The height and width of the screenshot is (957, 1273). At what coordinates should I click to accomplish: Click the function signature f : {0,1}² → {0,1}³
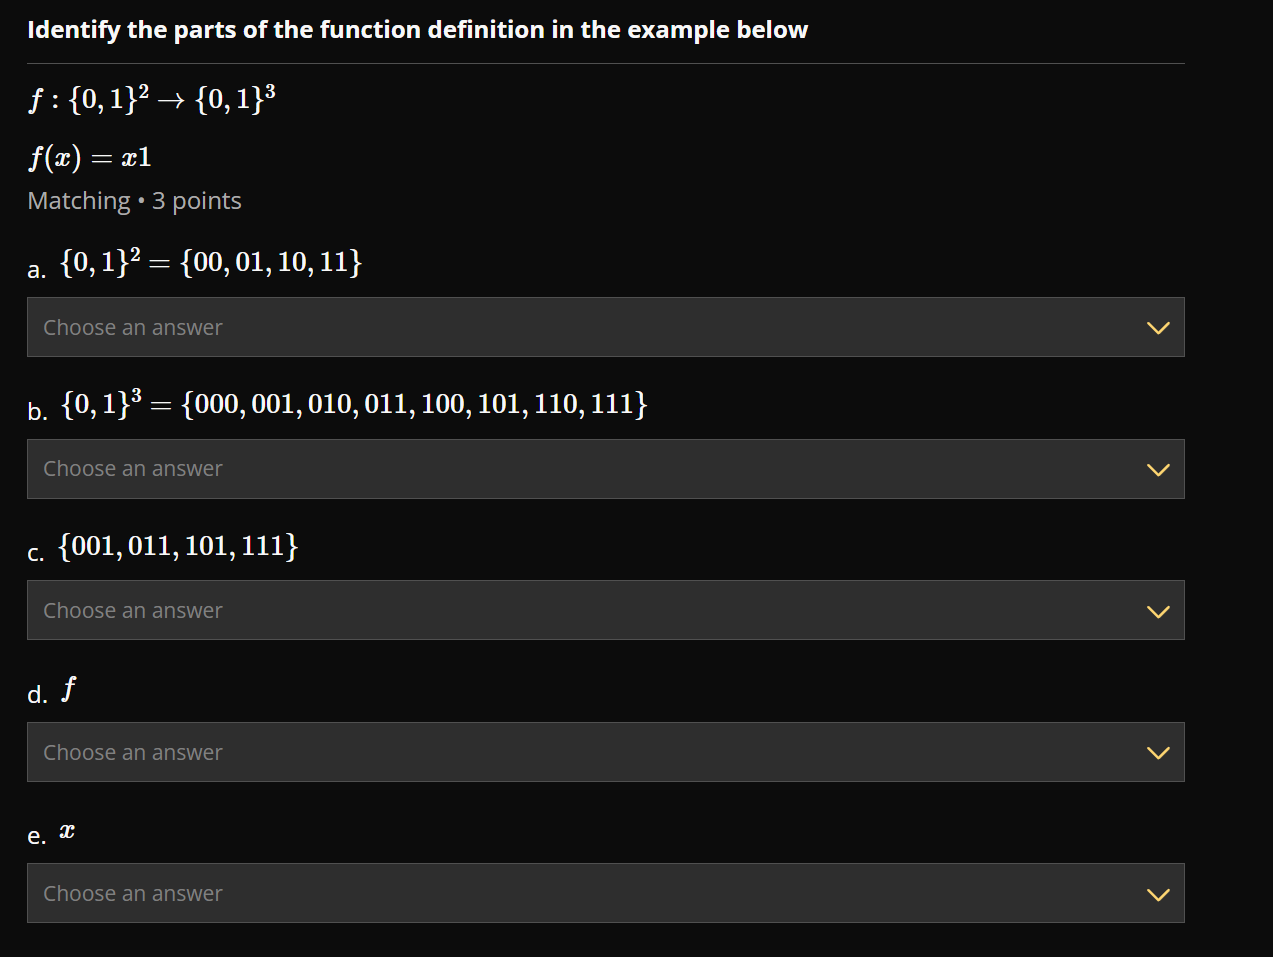(151, 99)
